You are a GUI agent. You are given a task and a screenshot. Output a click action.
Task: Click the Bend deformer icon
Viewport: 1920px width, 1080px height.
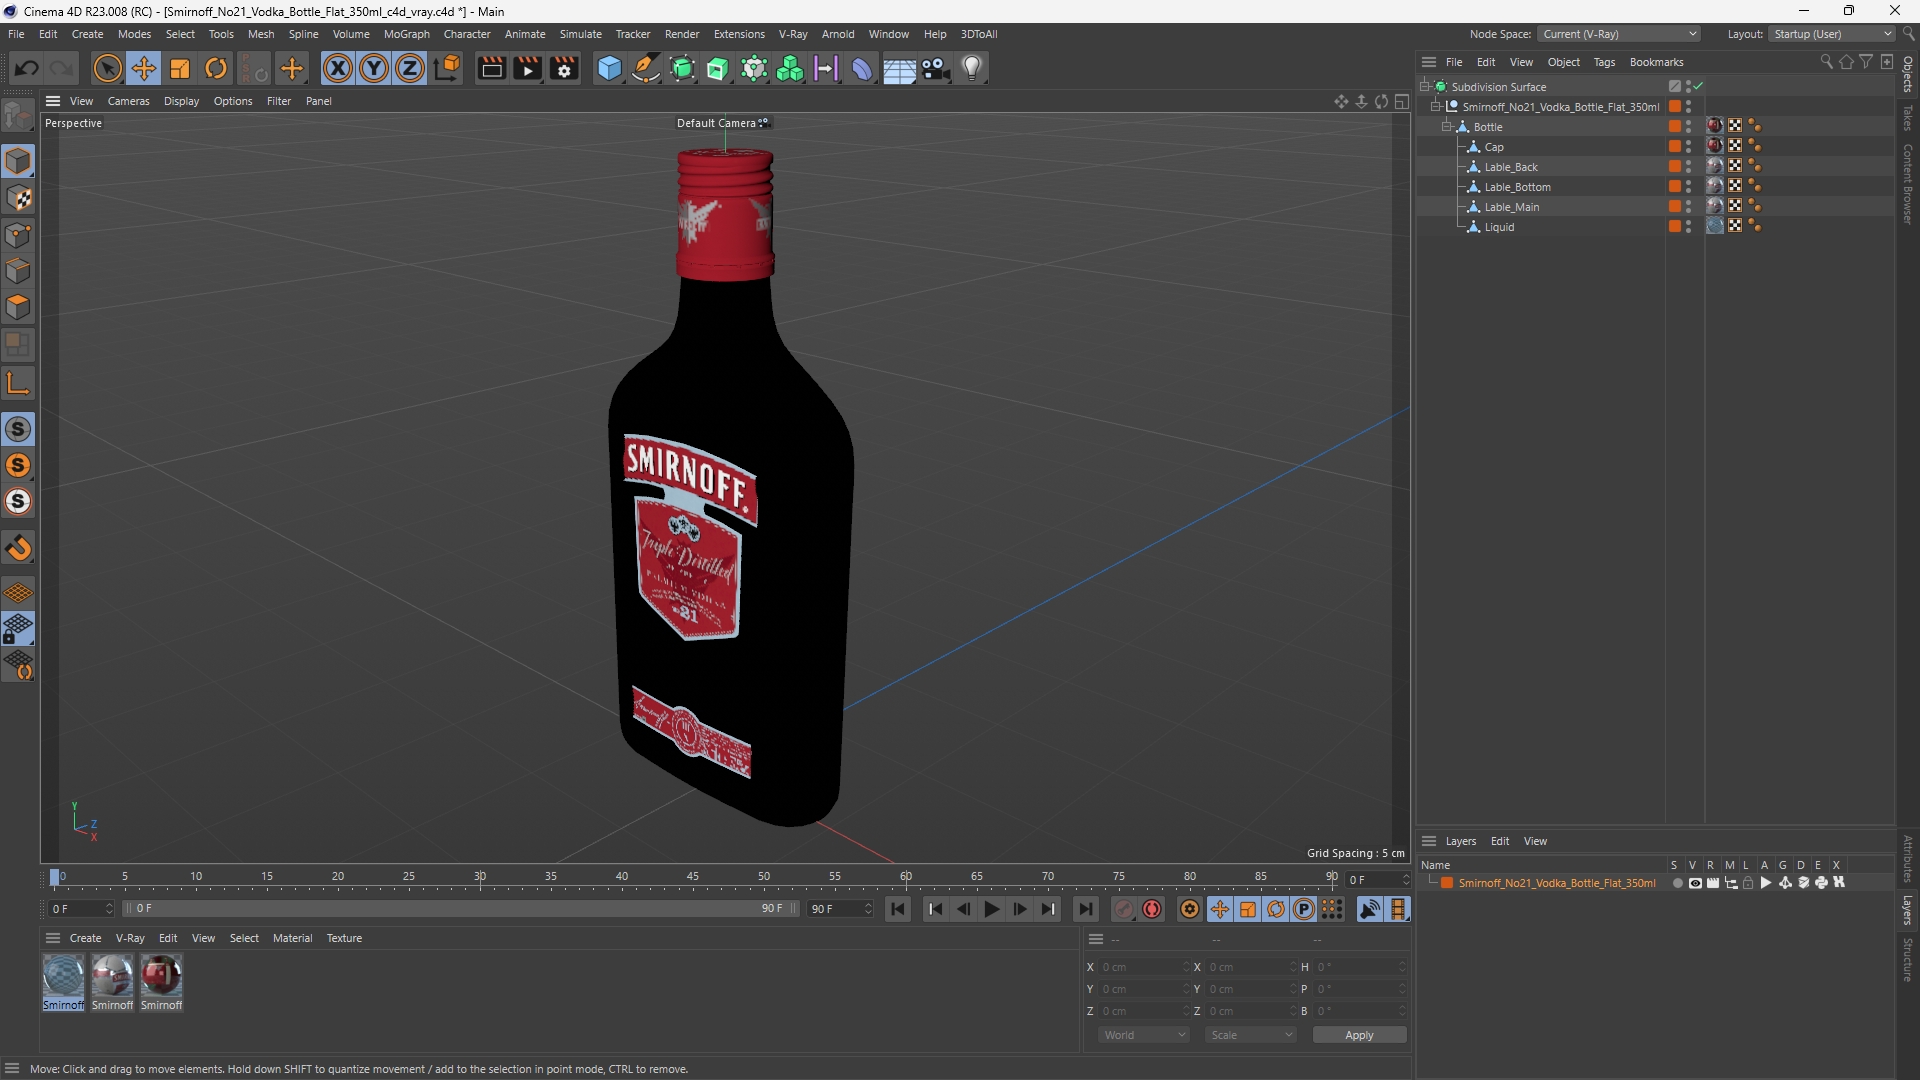tap(862, 68)
